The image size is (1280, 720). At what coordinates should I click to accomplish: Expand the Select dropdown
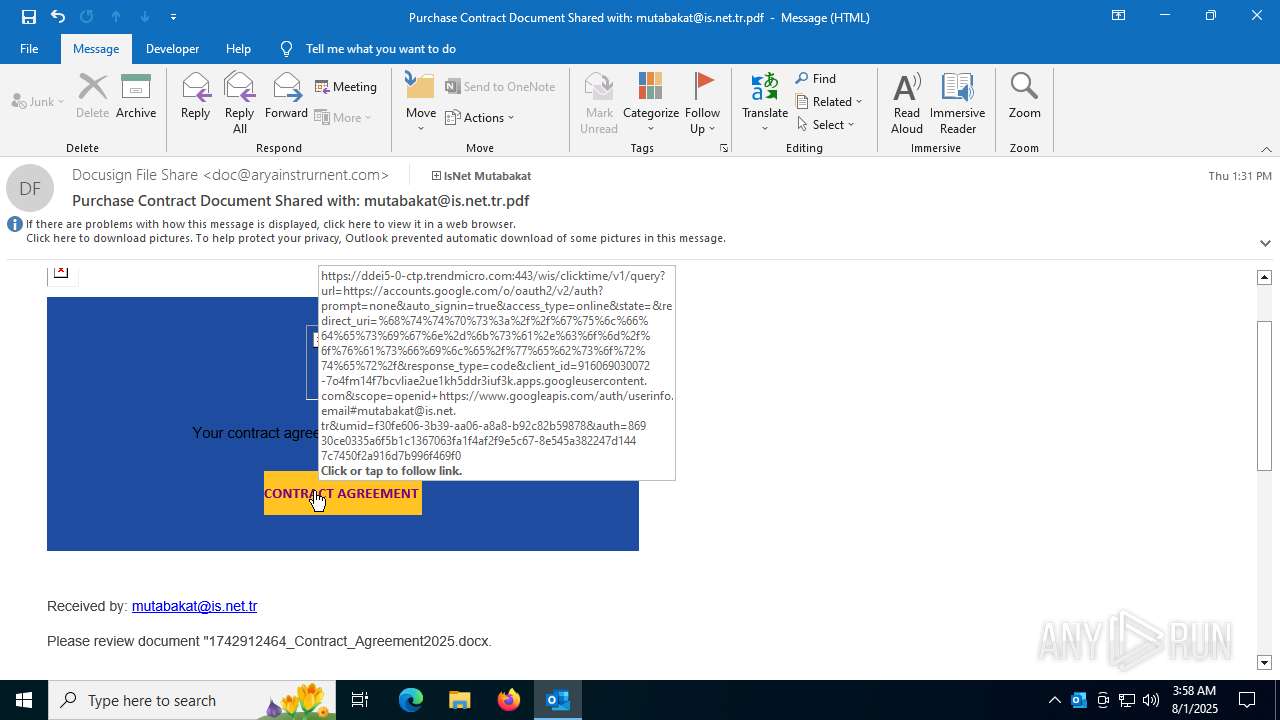pyautogui.click(x=826, y=124)
